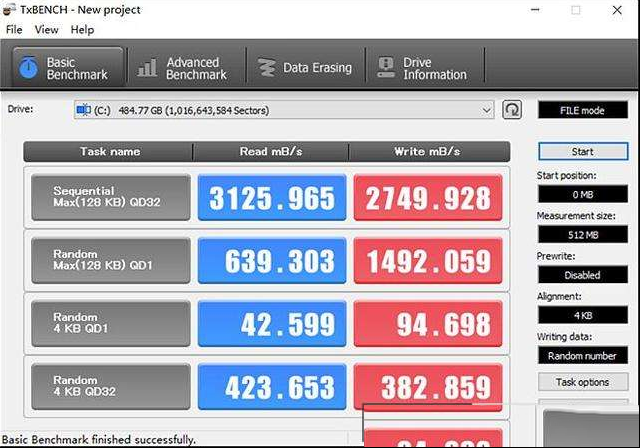Click 4 KB QD32 read result 423.653
This screenshot has width=640, height=448.
coord(272,387)
